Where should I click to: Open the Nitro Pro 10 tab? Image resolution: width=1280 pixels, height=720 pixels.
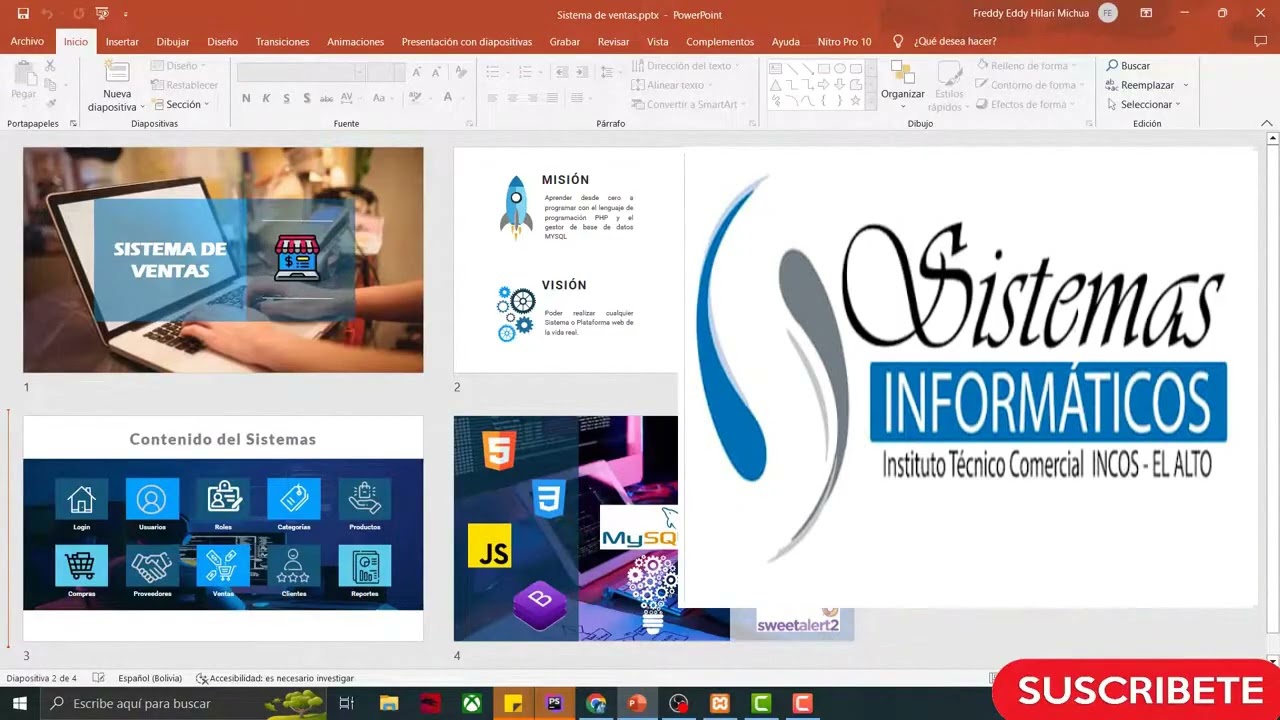click(x=844, y=42)
